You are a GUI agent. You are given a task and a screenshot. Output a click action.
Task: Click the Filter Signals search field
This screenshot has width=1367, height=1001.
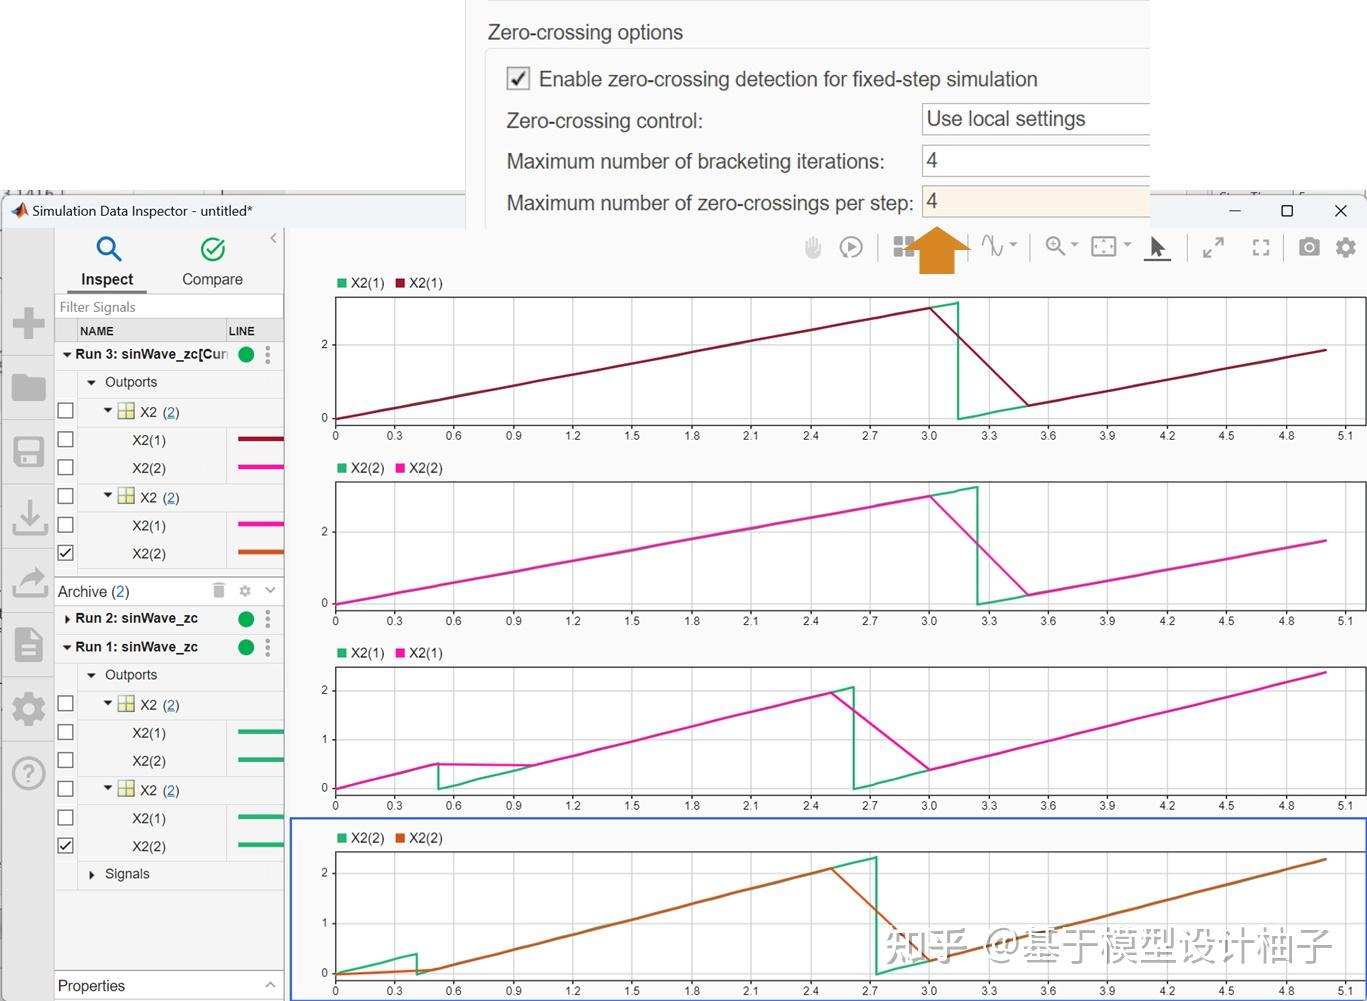click(x=169, y=307)
